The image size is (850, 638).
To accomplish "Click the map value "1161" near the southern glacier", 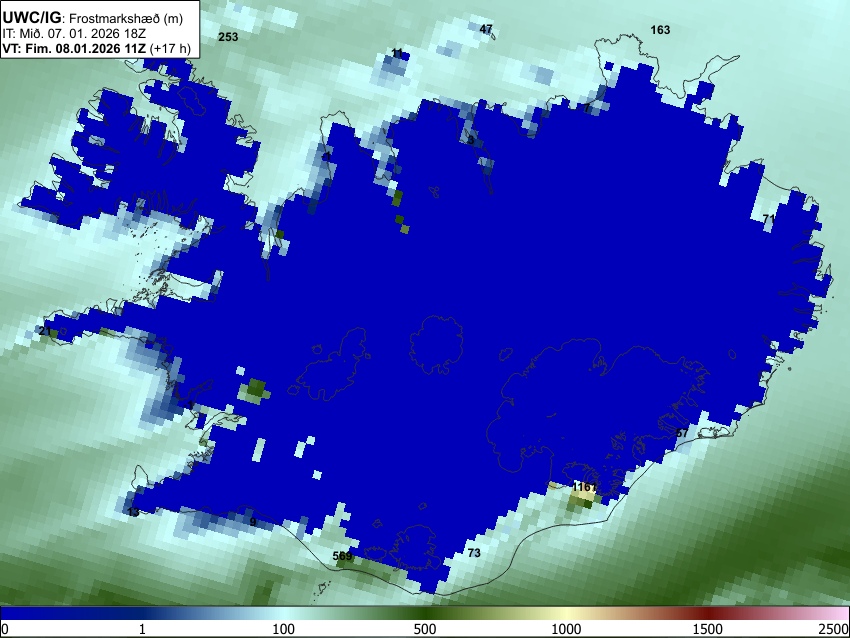I will coord(584,487).
